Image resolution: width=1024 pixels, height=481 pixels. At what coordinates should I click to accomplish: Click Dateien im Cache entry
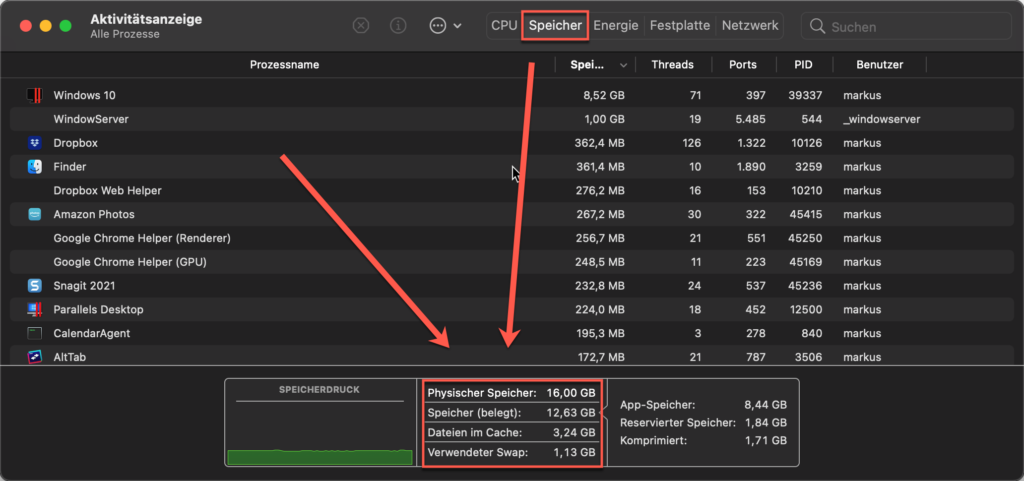(x=511, y=432)
